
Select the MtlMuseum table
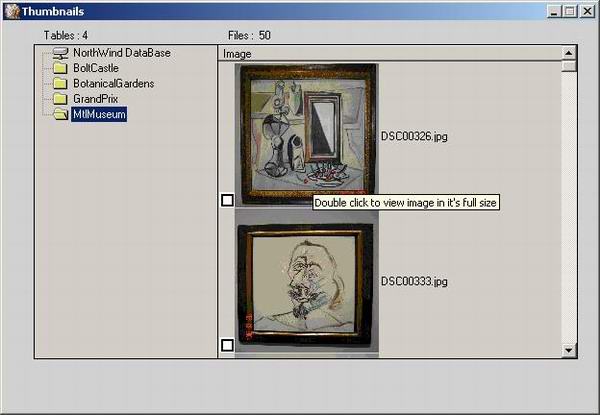99,114
